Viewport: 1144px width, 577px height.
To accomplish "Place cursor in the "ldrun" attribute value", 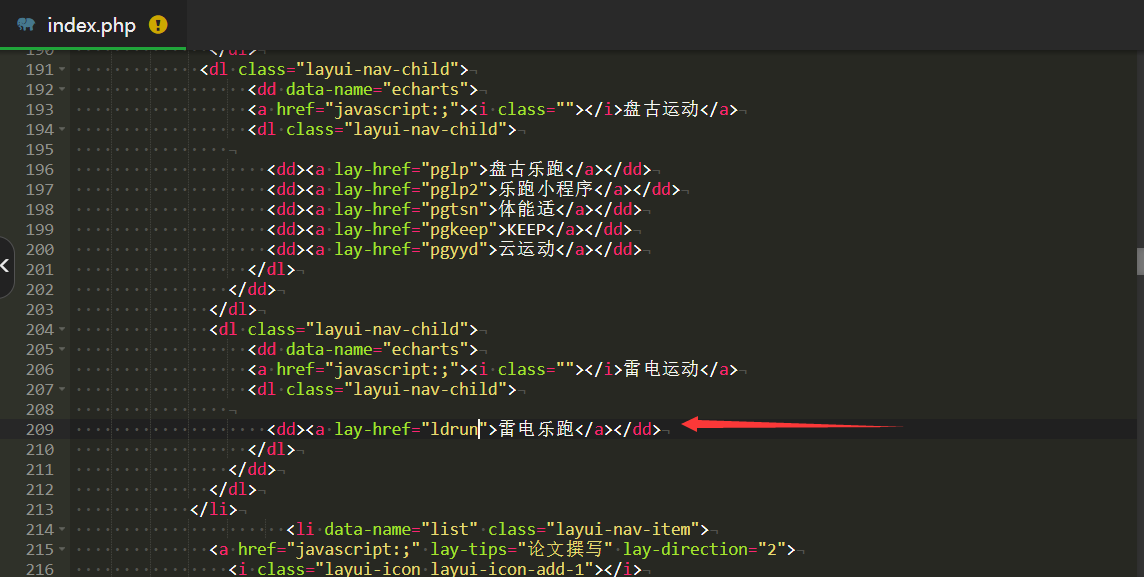I will click(453, 429).
